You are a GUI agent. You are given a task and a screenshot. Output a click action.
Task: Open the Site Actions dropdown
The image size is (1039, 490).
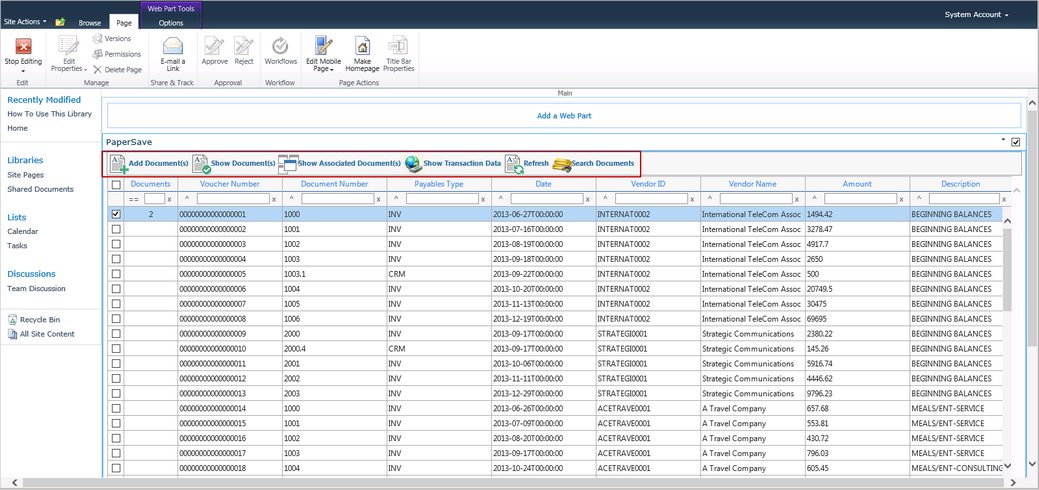(x=26, y=22)
